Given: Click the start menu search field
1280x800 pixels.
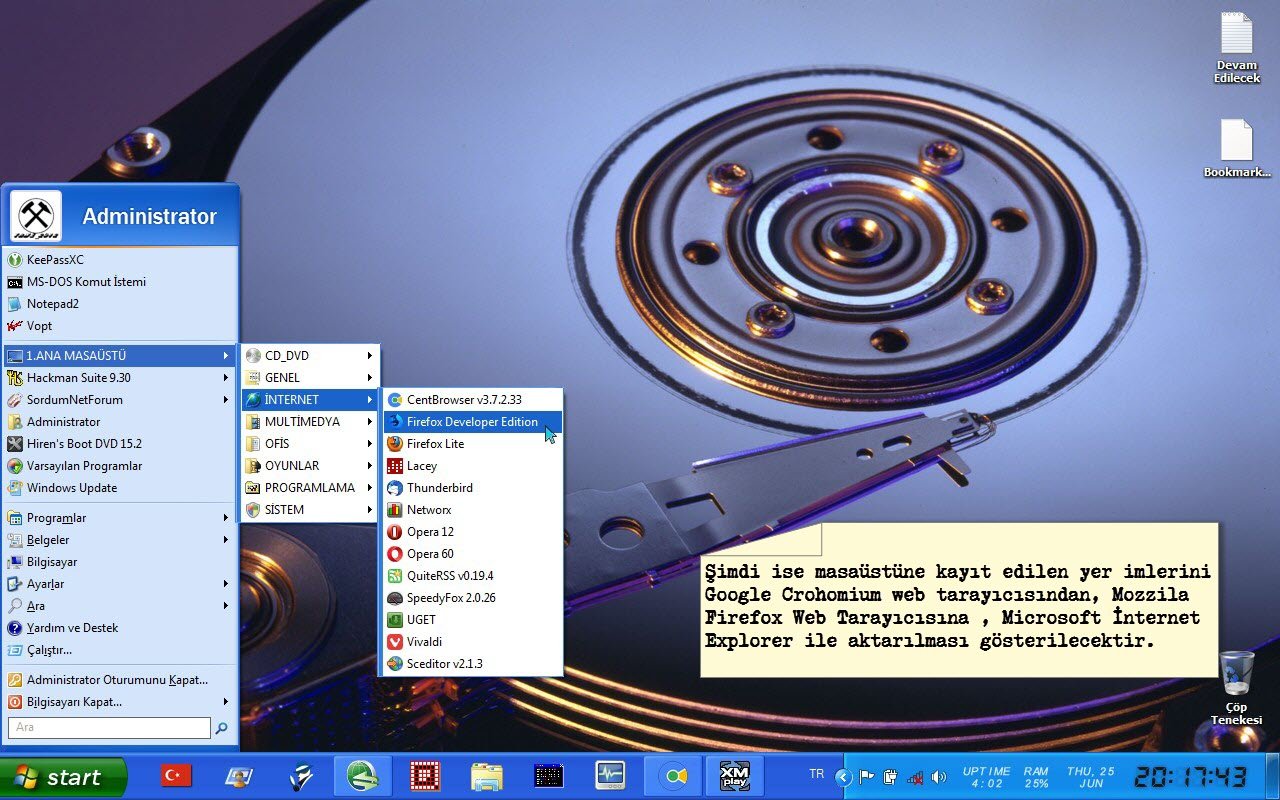Looking at the screenshot, I should click(109, 728).
